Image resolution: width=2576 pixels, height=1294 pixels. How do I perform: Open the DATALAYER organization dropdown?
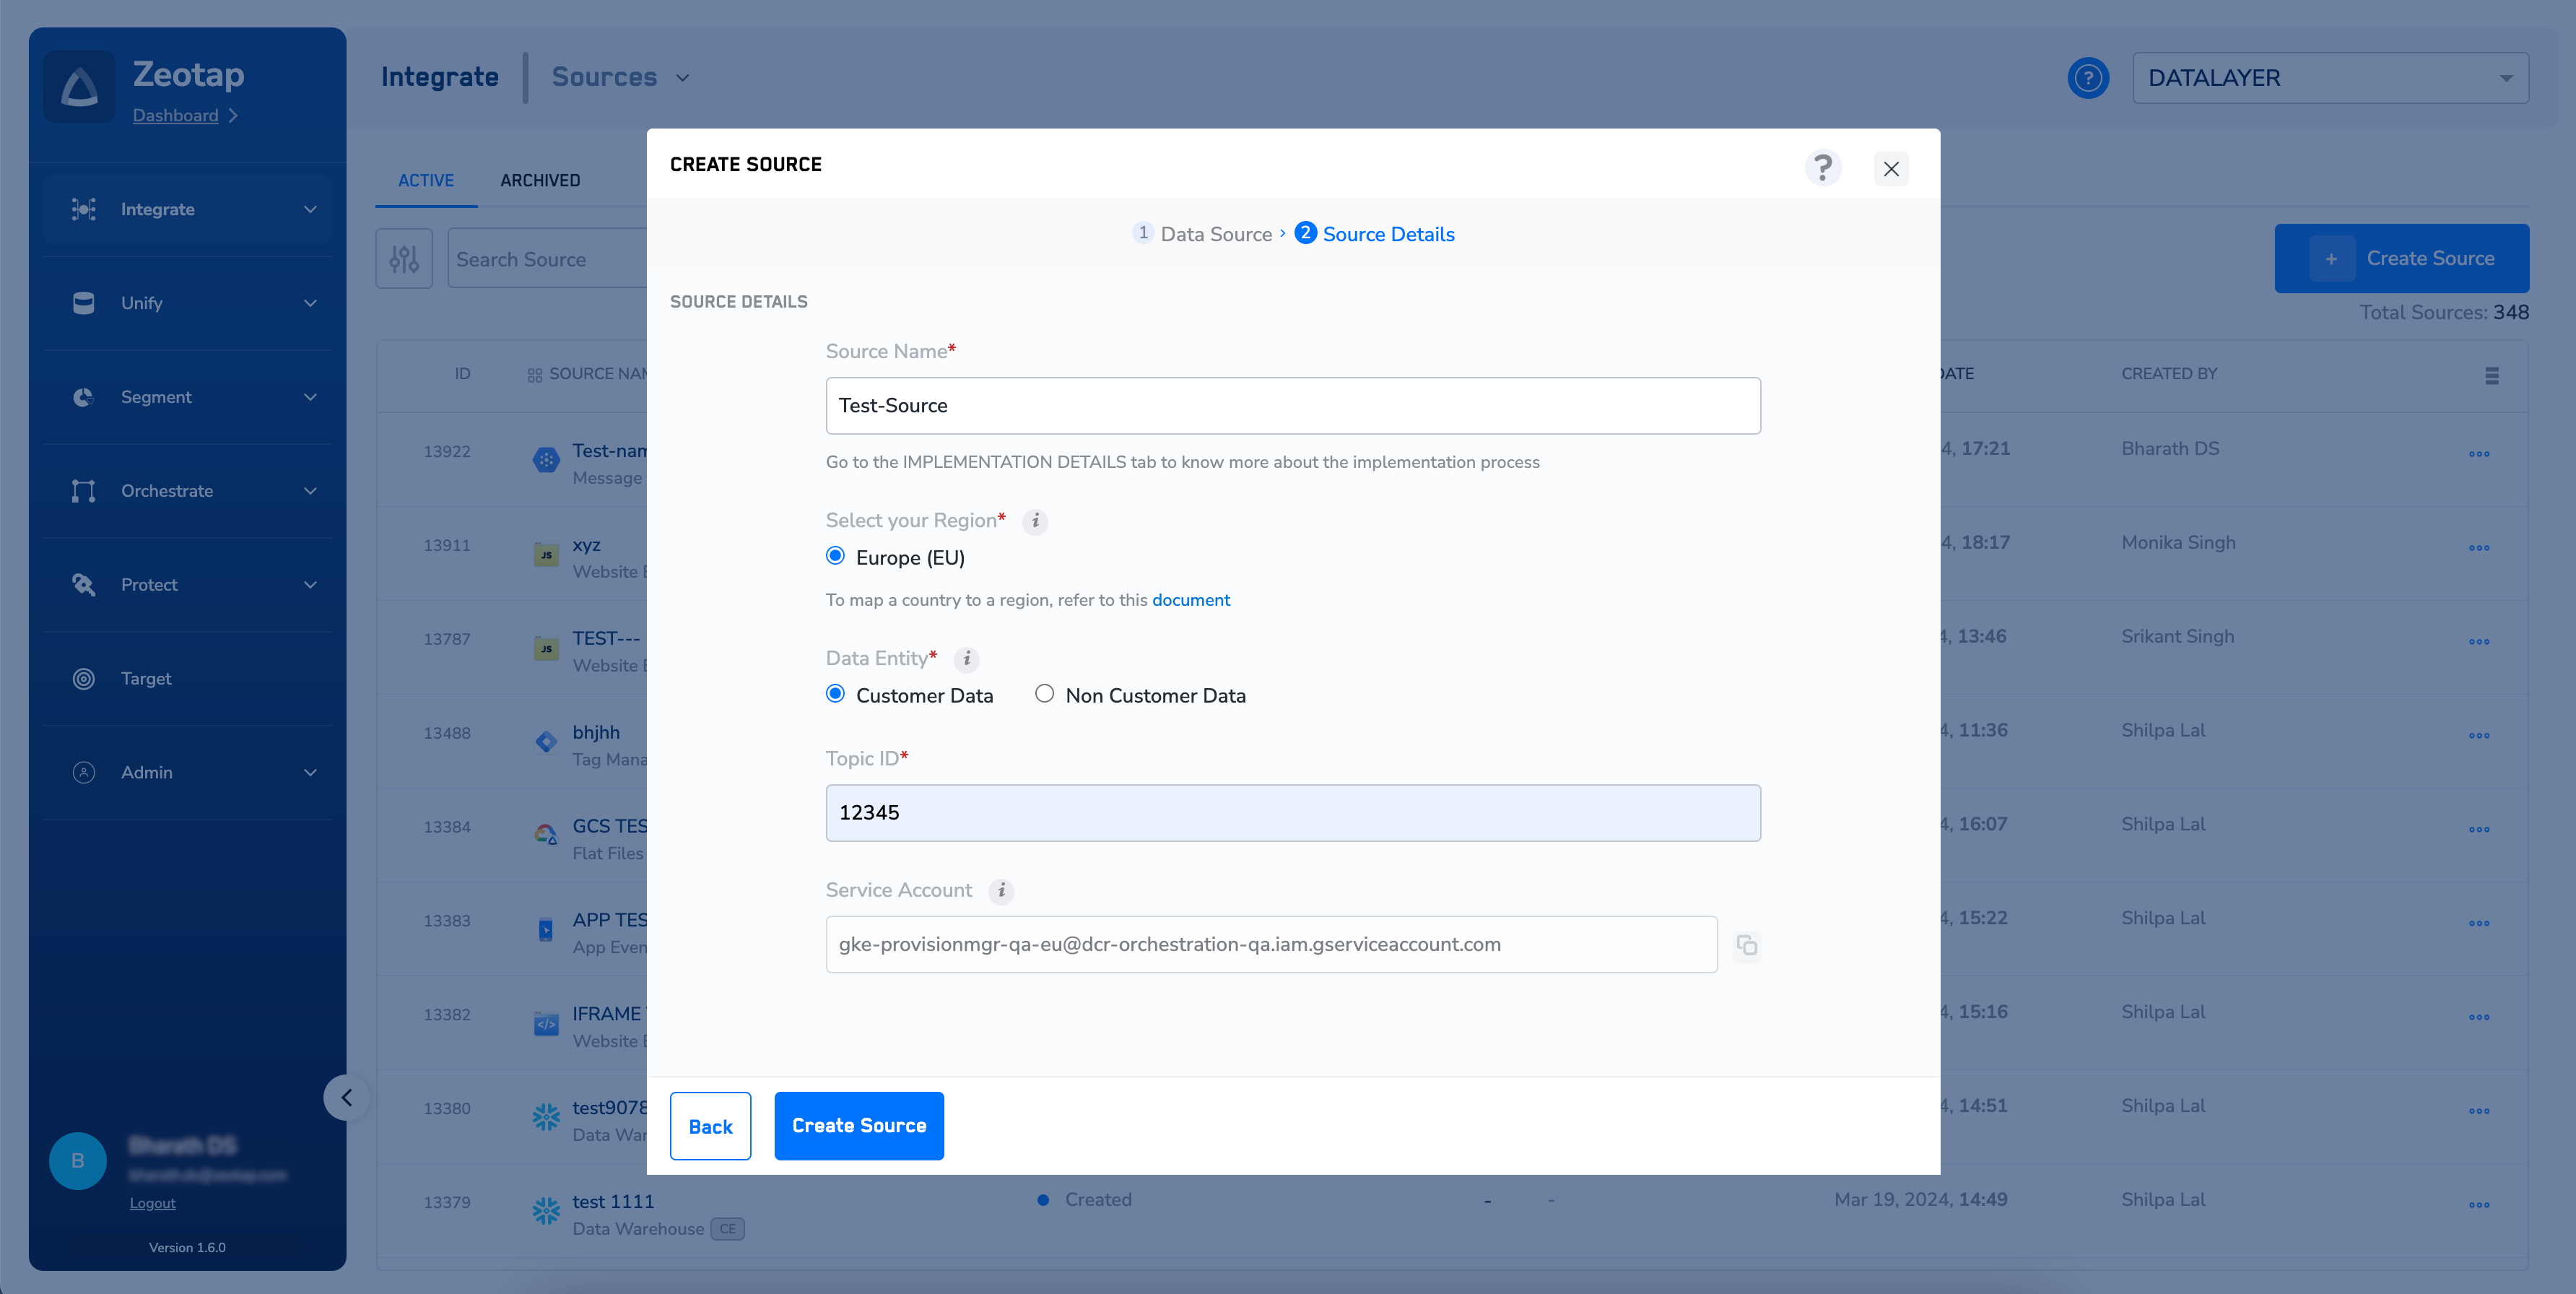2329,78
